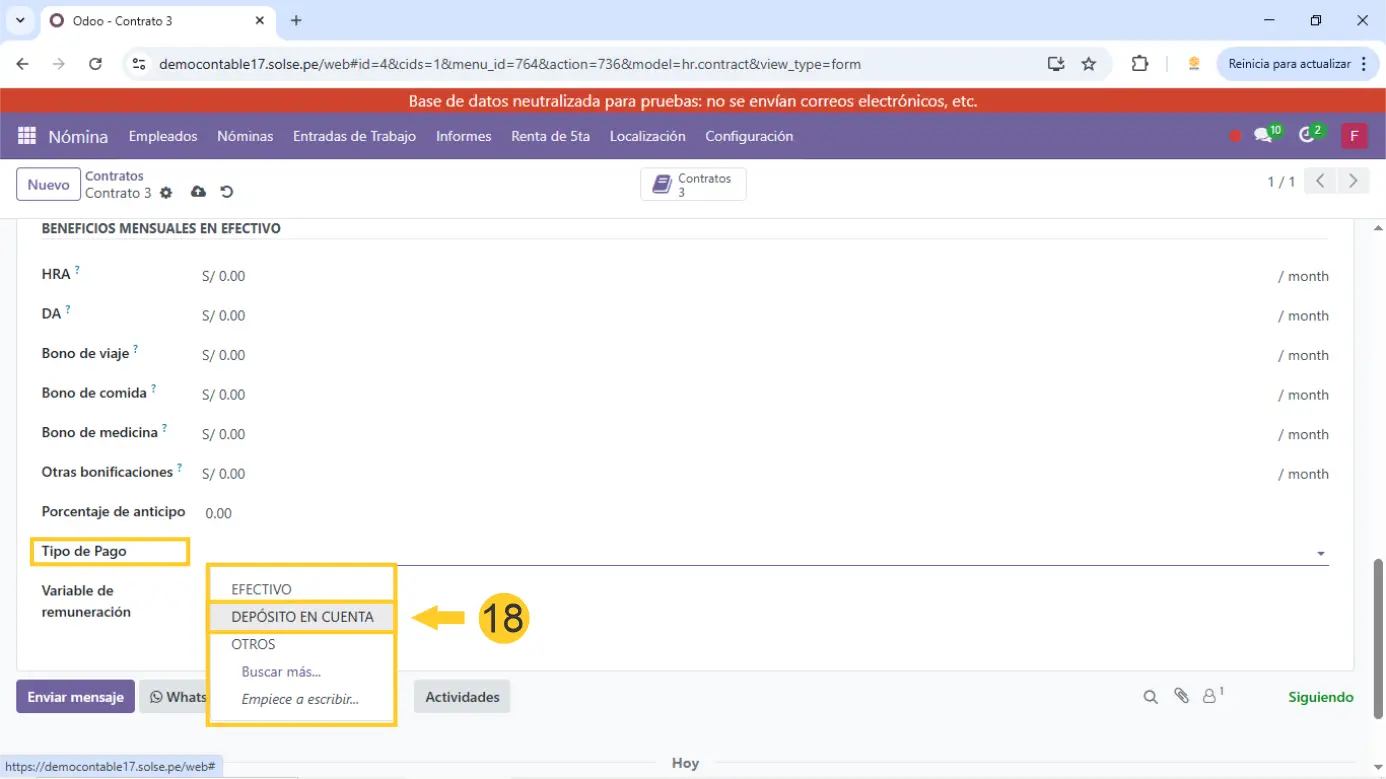Click the paperclip attachments icon
The image size is (1386, 779).
click(1181, 696)
